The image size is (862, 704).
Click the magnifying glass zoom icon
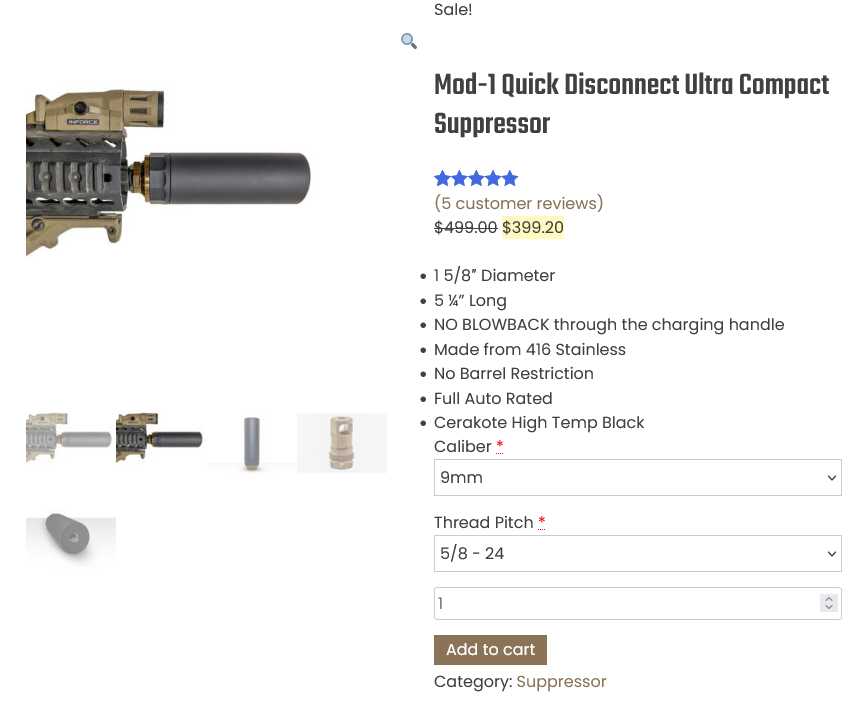408,41
